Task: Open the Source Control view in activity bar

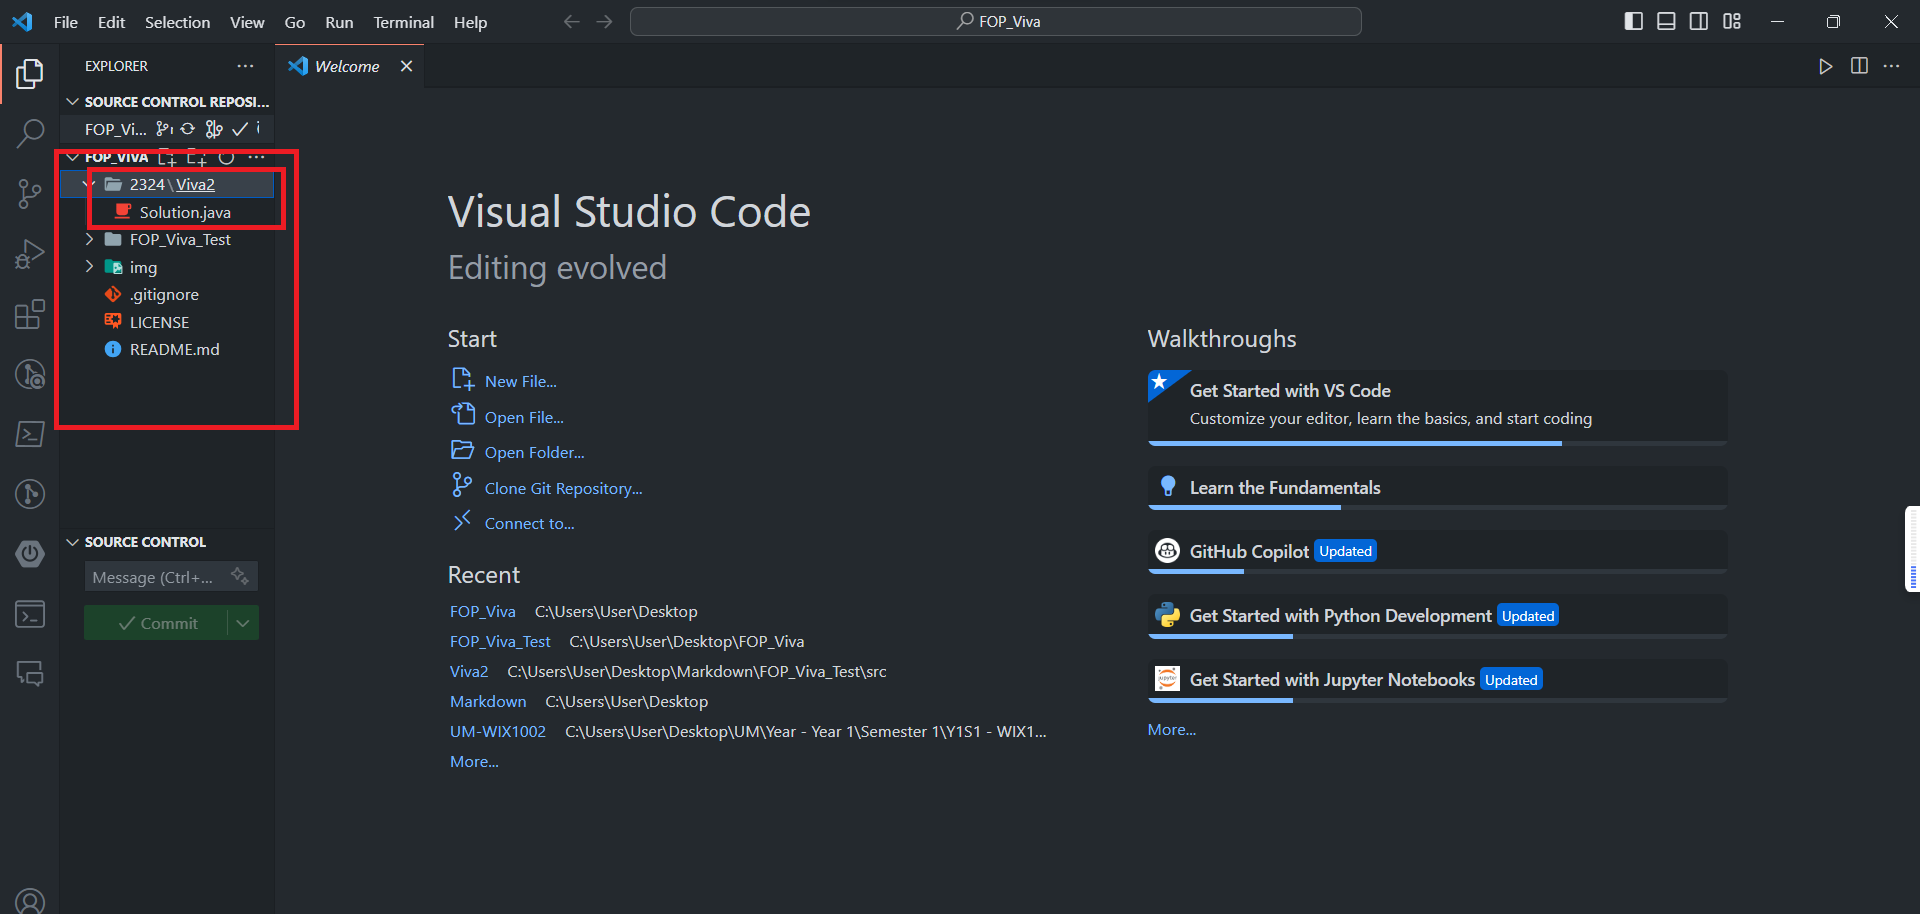Action: tap(30, 194)
